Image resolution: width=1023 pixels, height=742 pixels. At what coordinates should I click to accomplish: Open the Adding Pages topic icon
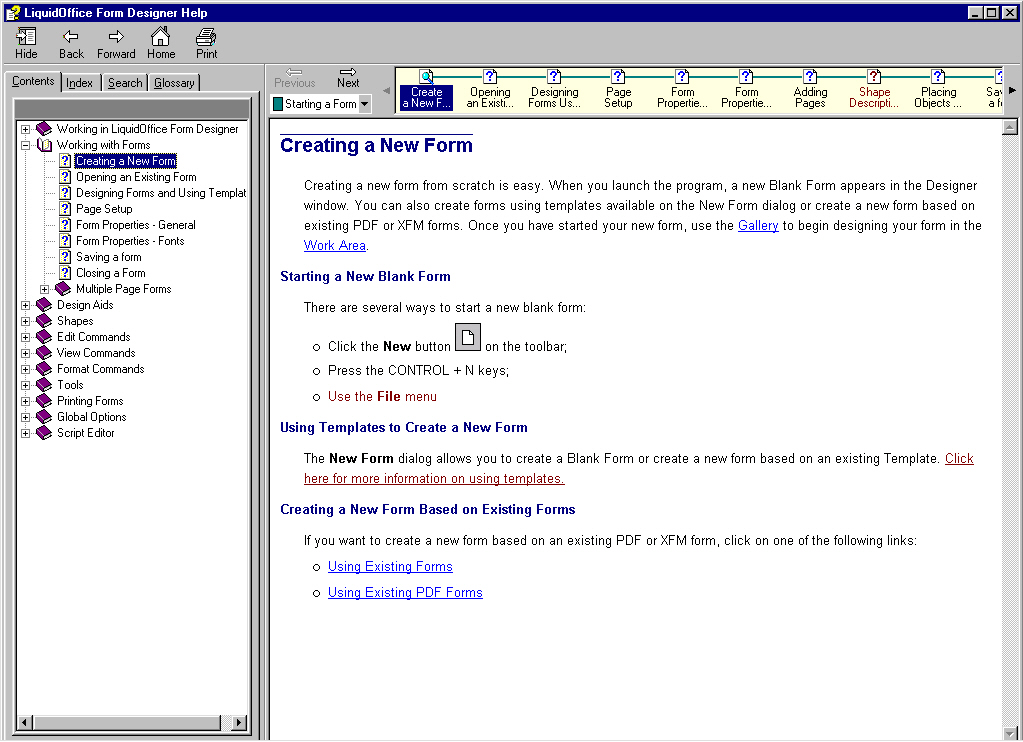coord(810,77)
